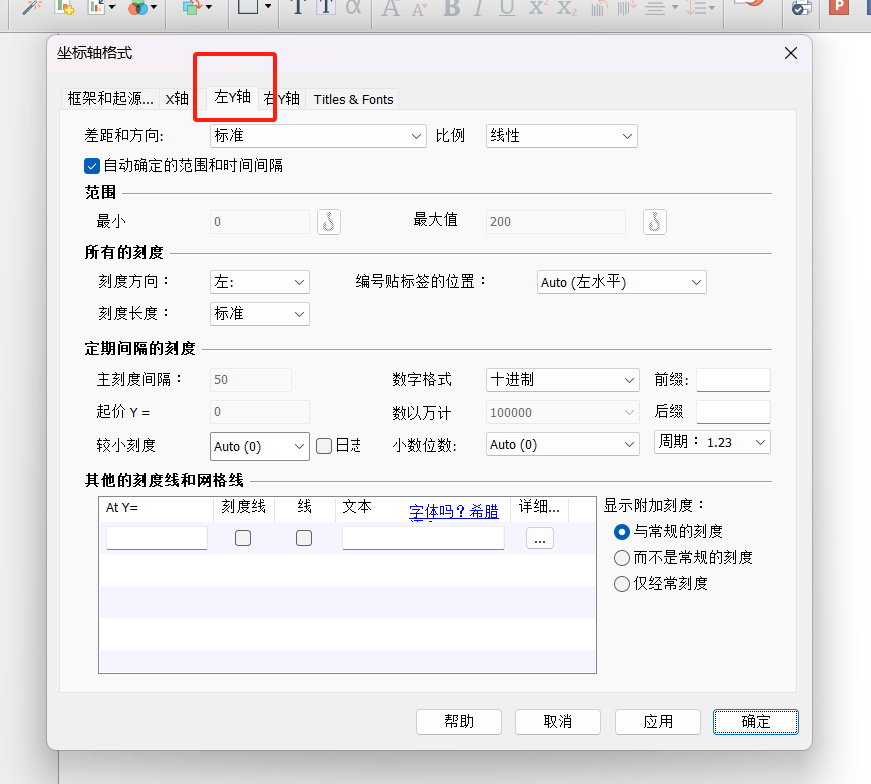
Task: Click the bold B toolbar icon
Action: tap(452, 8)
